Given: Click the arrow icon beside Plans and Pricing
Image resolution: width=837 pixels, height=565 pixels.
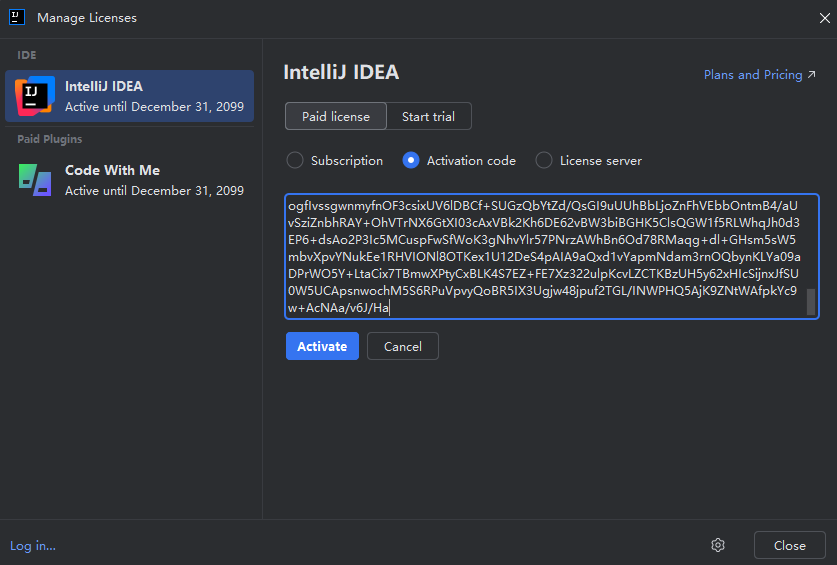Looking at the screenshot, I should coord(812,75).
